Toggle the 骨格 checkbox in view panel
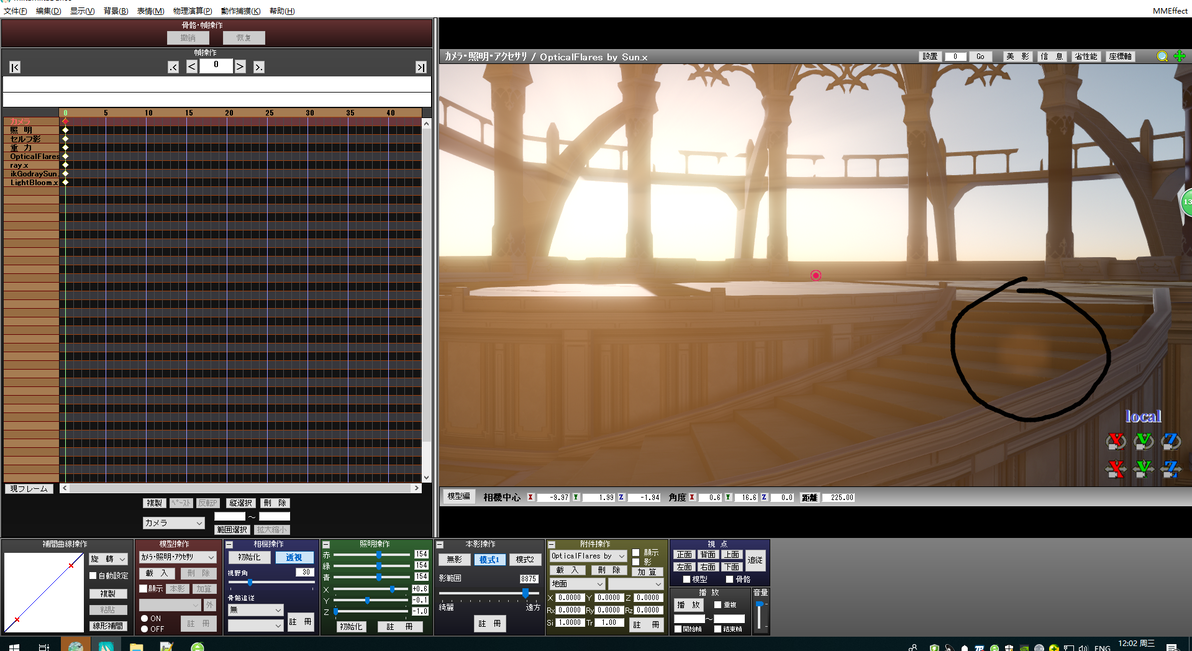 (730, 580)
